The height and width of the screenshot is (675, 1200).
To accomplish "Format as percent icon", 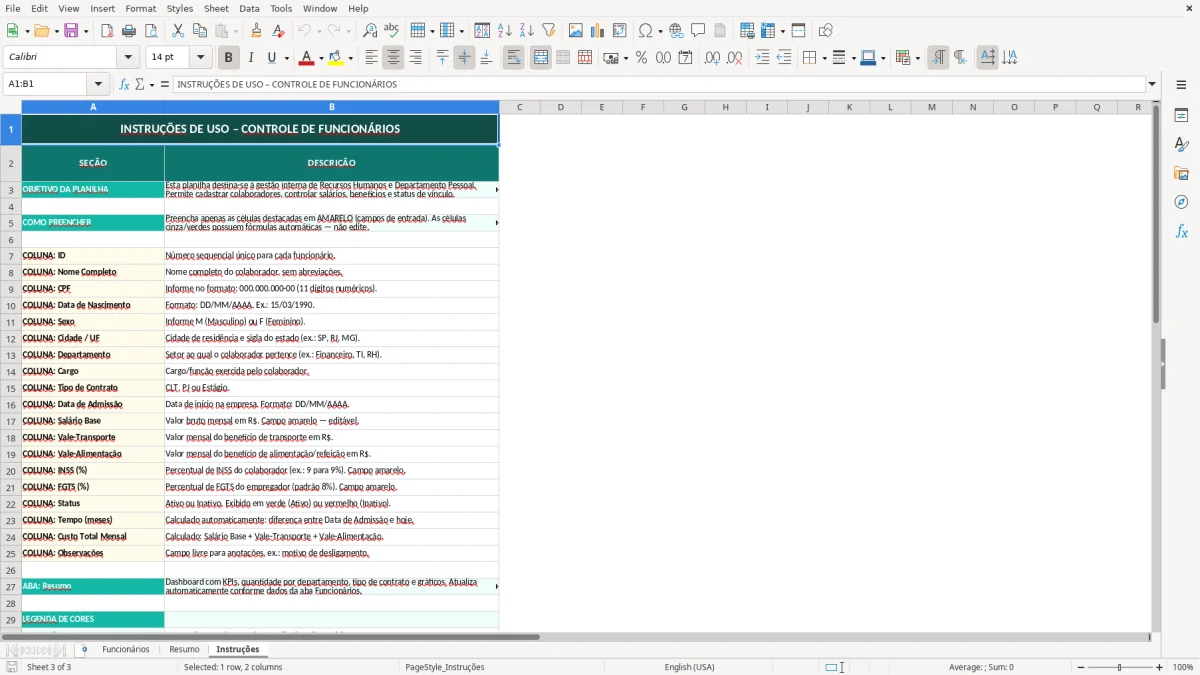I will click(641, 58).
